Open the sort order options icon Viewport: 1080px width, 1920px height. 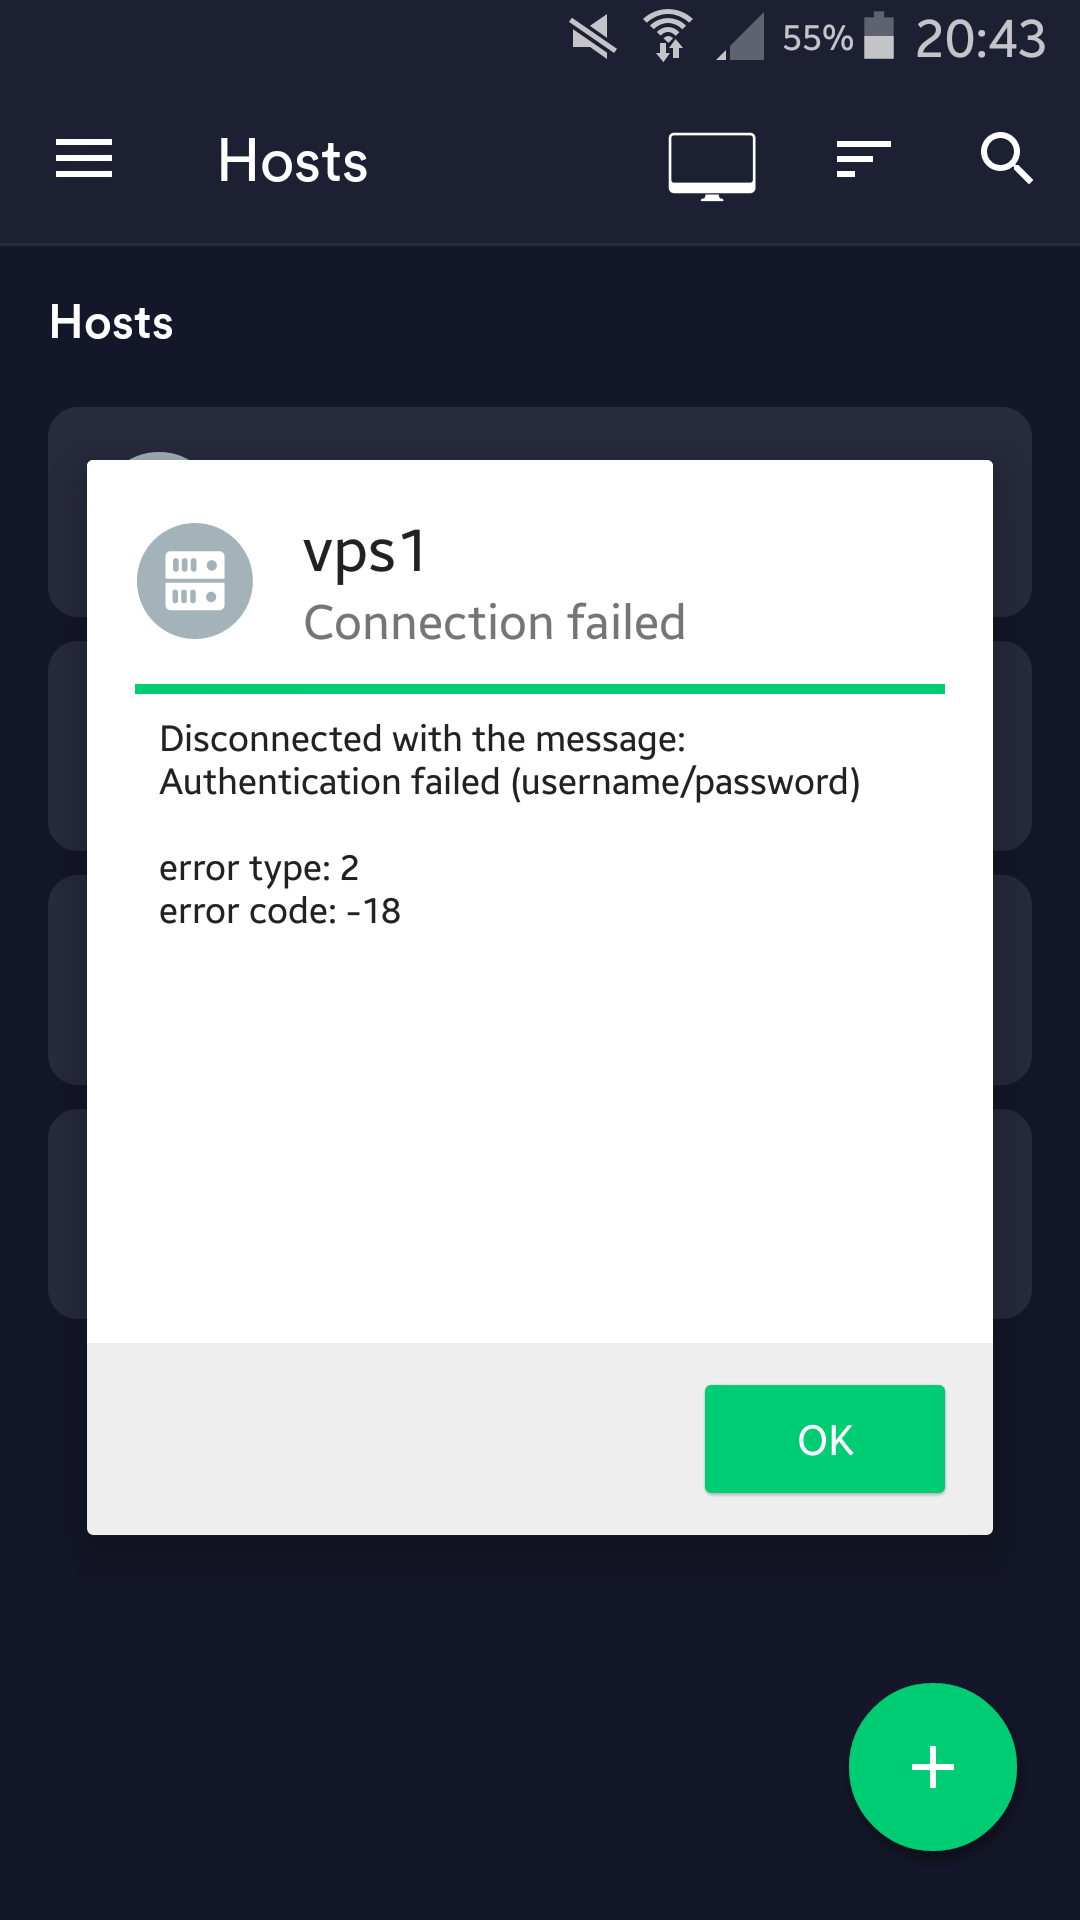click(863, 160)
